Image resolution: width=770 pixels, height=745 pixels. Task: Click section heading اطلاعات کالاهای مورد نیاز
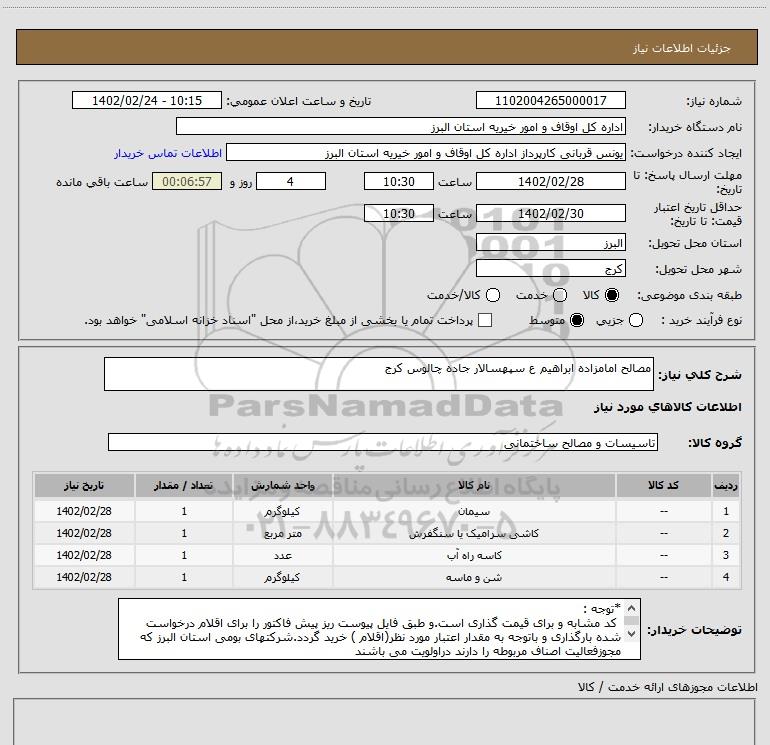click(667, 407)
